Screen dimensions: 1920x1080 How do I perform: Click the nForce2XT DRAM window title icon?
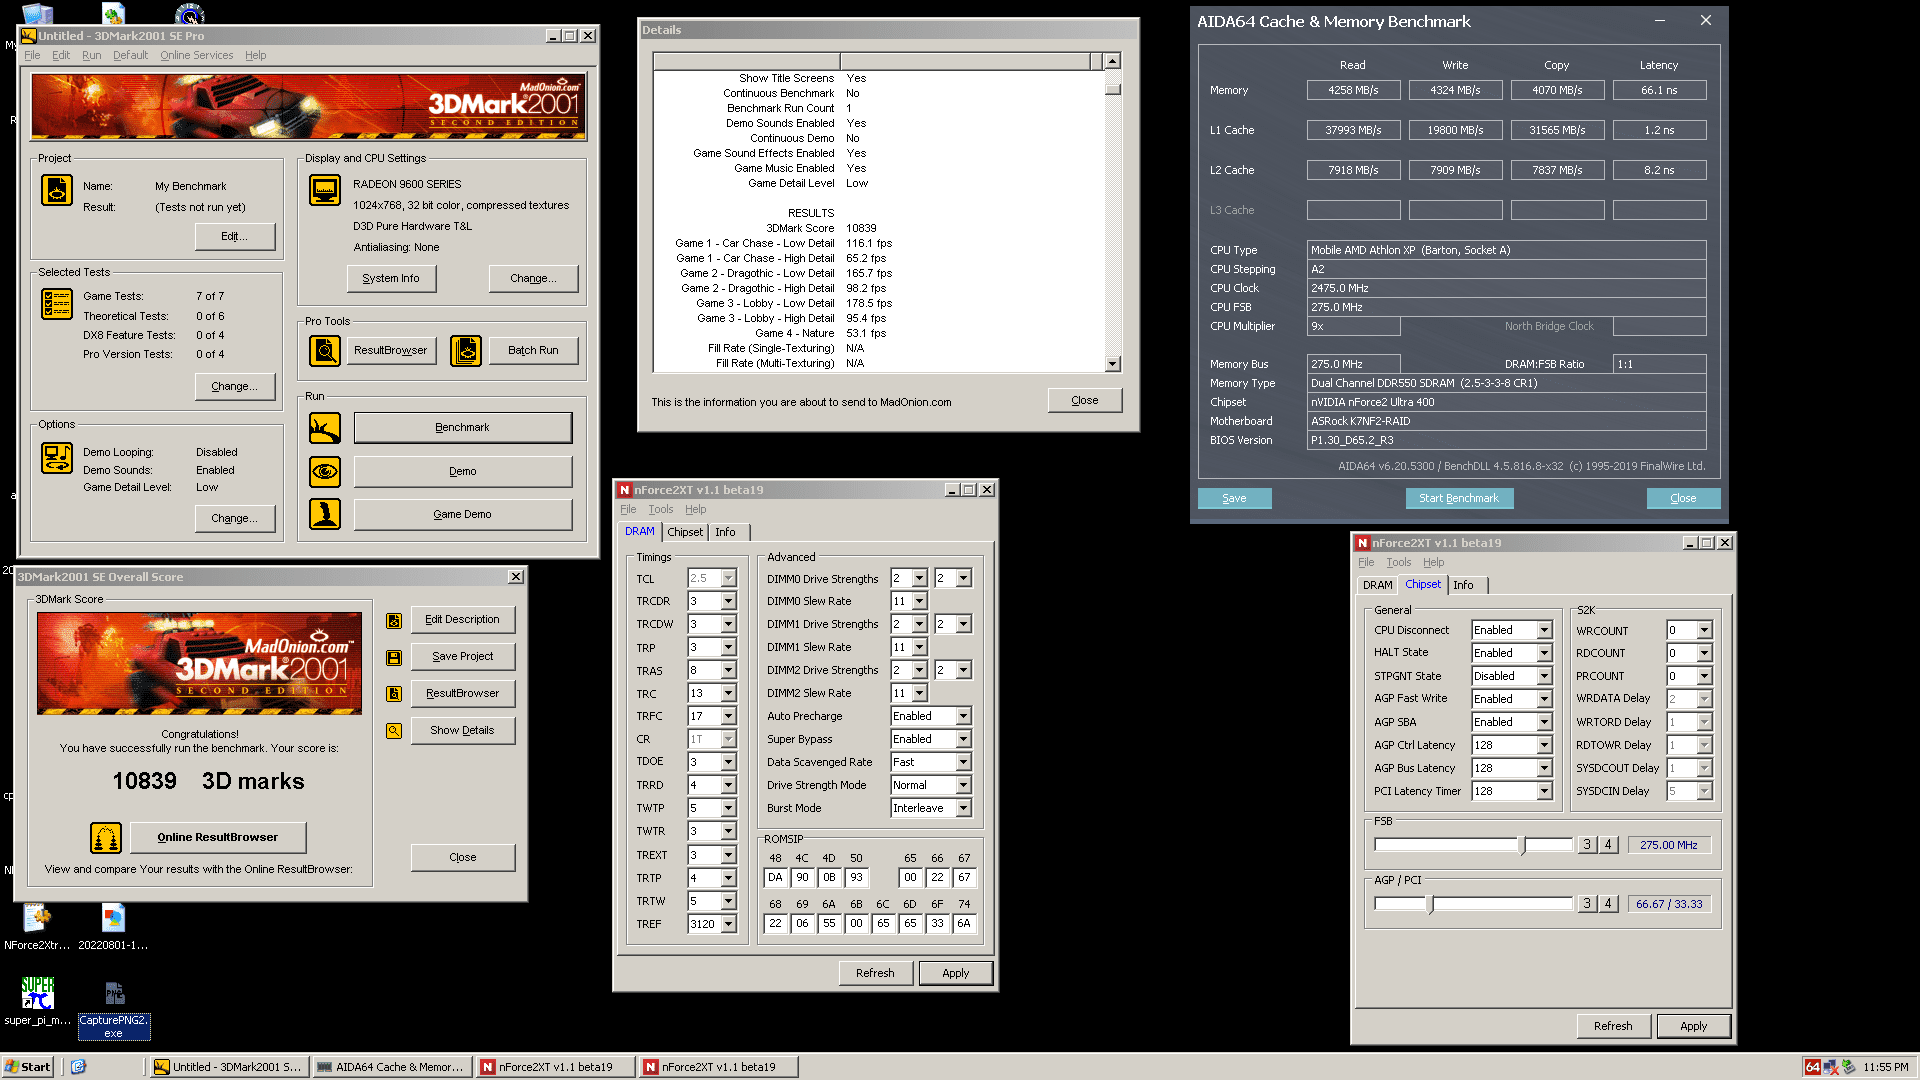[625, 490]
